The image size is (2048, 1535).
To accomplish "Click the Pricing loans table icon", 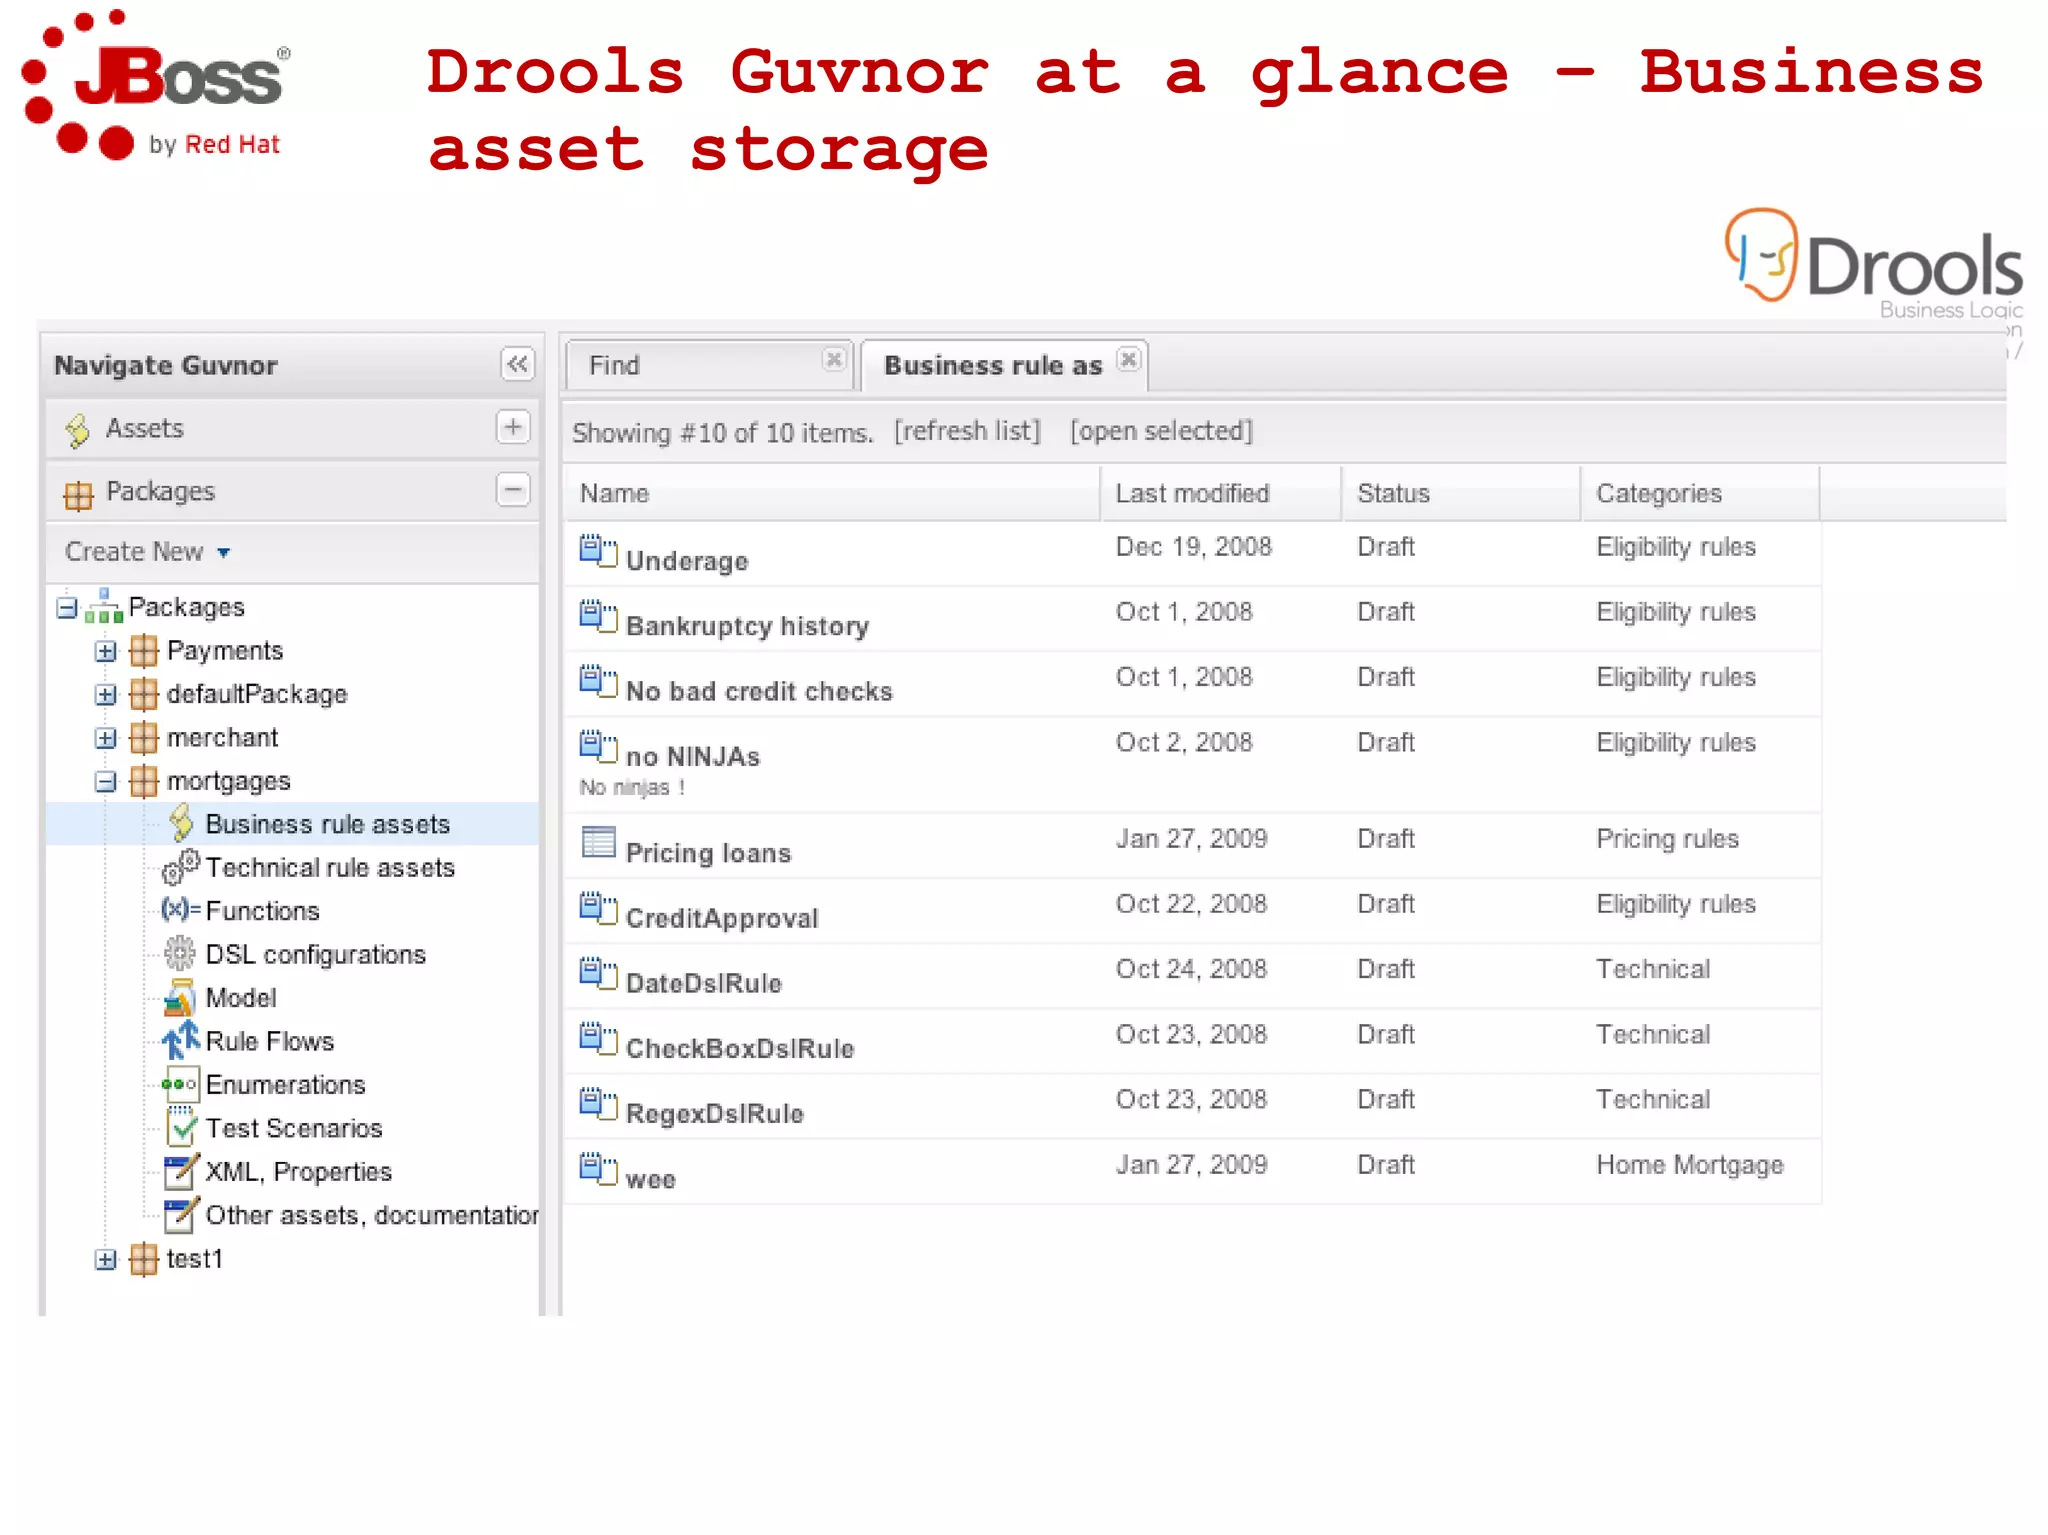I will (598, 843).
